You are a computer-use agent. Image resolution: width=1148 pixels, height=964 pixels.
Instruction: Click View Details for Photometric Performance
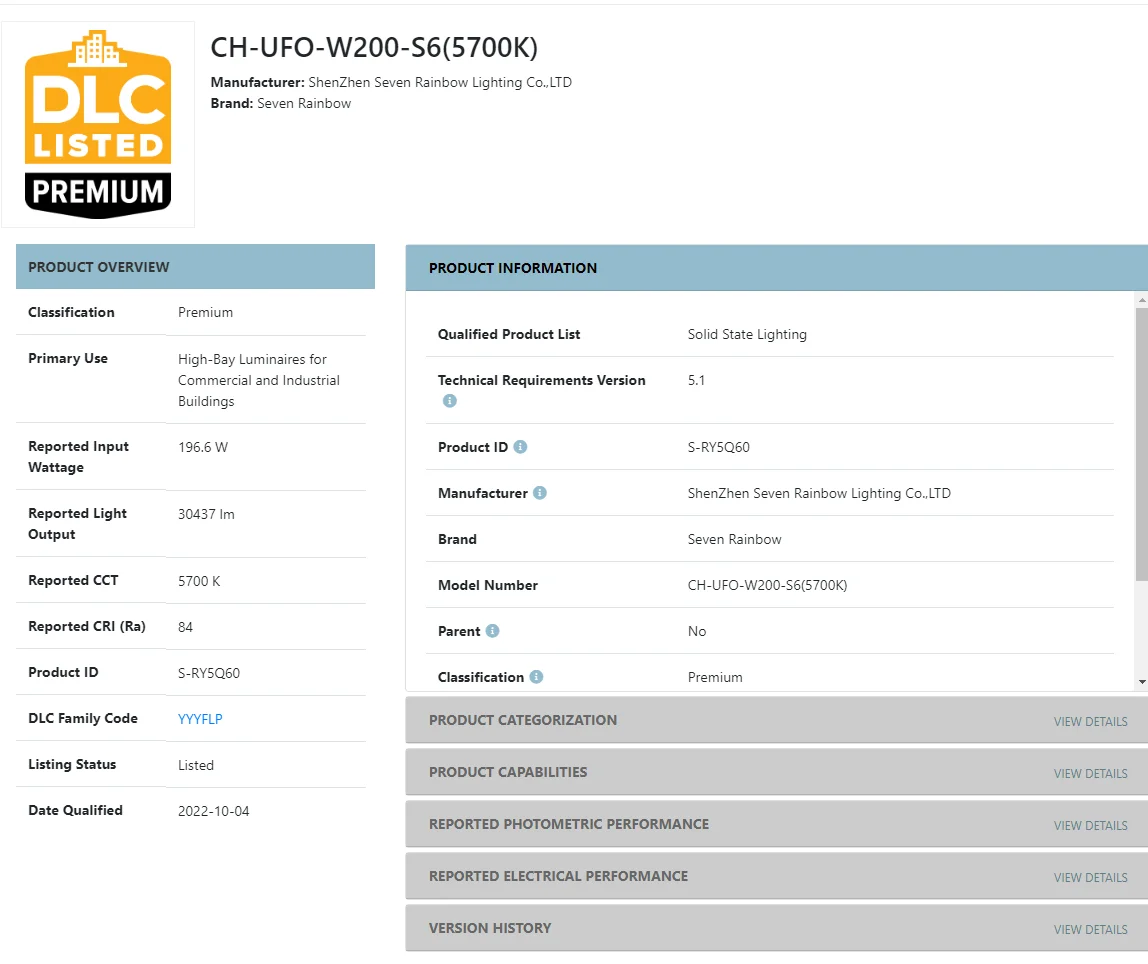pos(1090,825)
